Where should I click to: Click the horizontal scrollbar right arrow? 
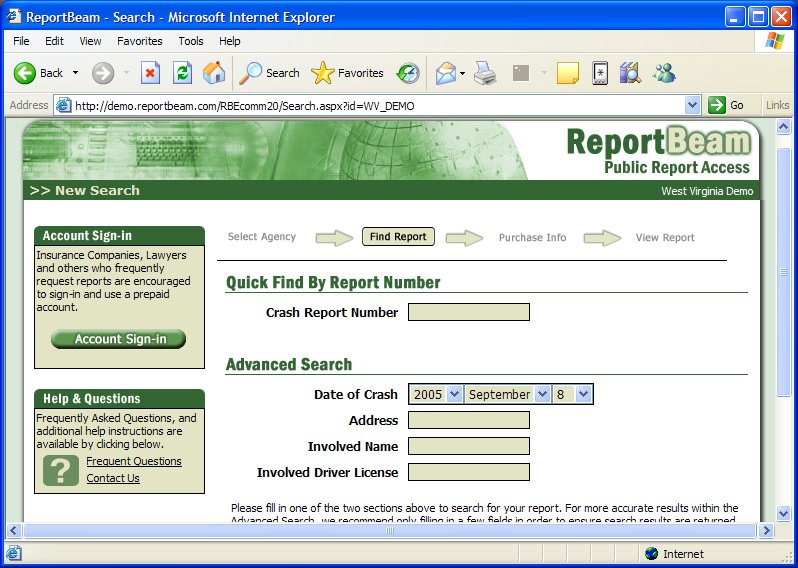click(766, 531)
